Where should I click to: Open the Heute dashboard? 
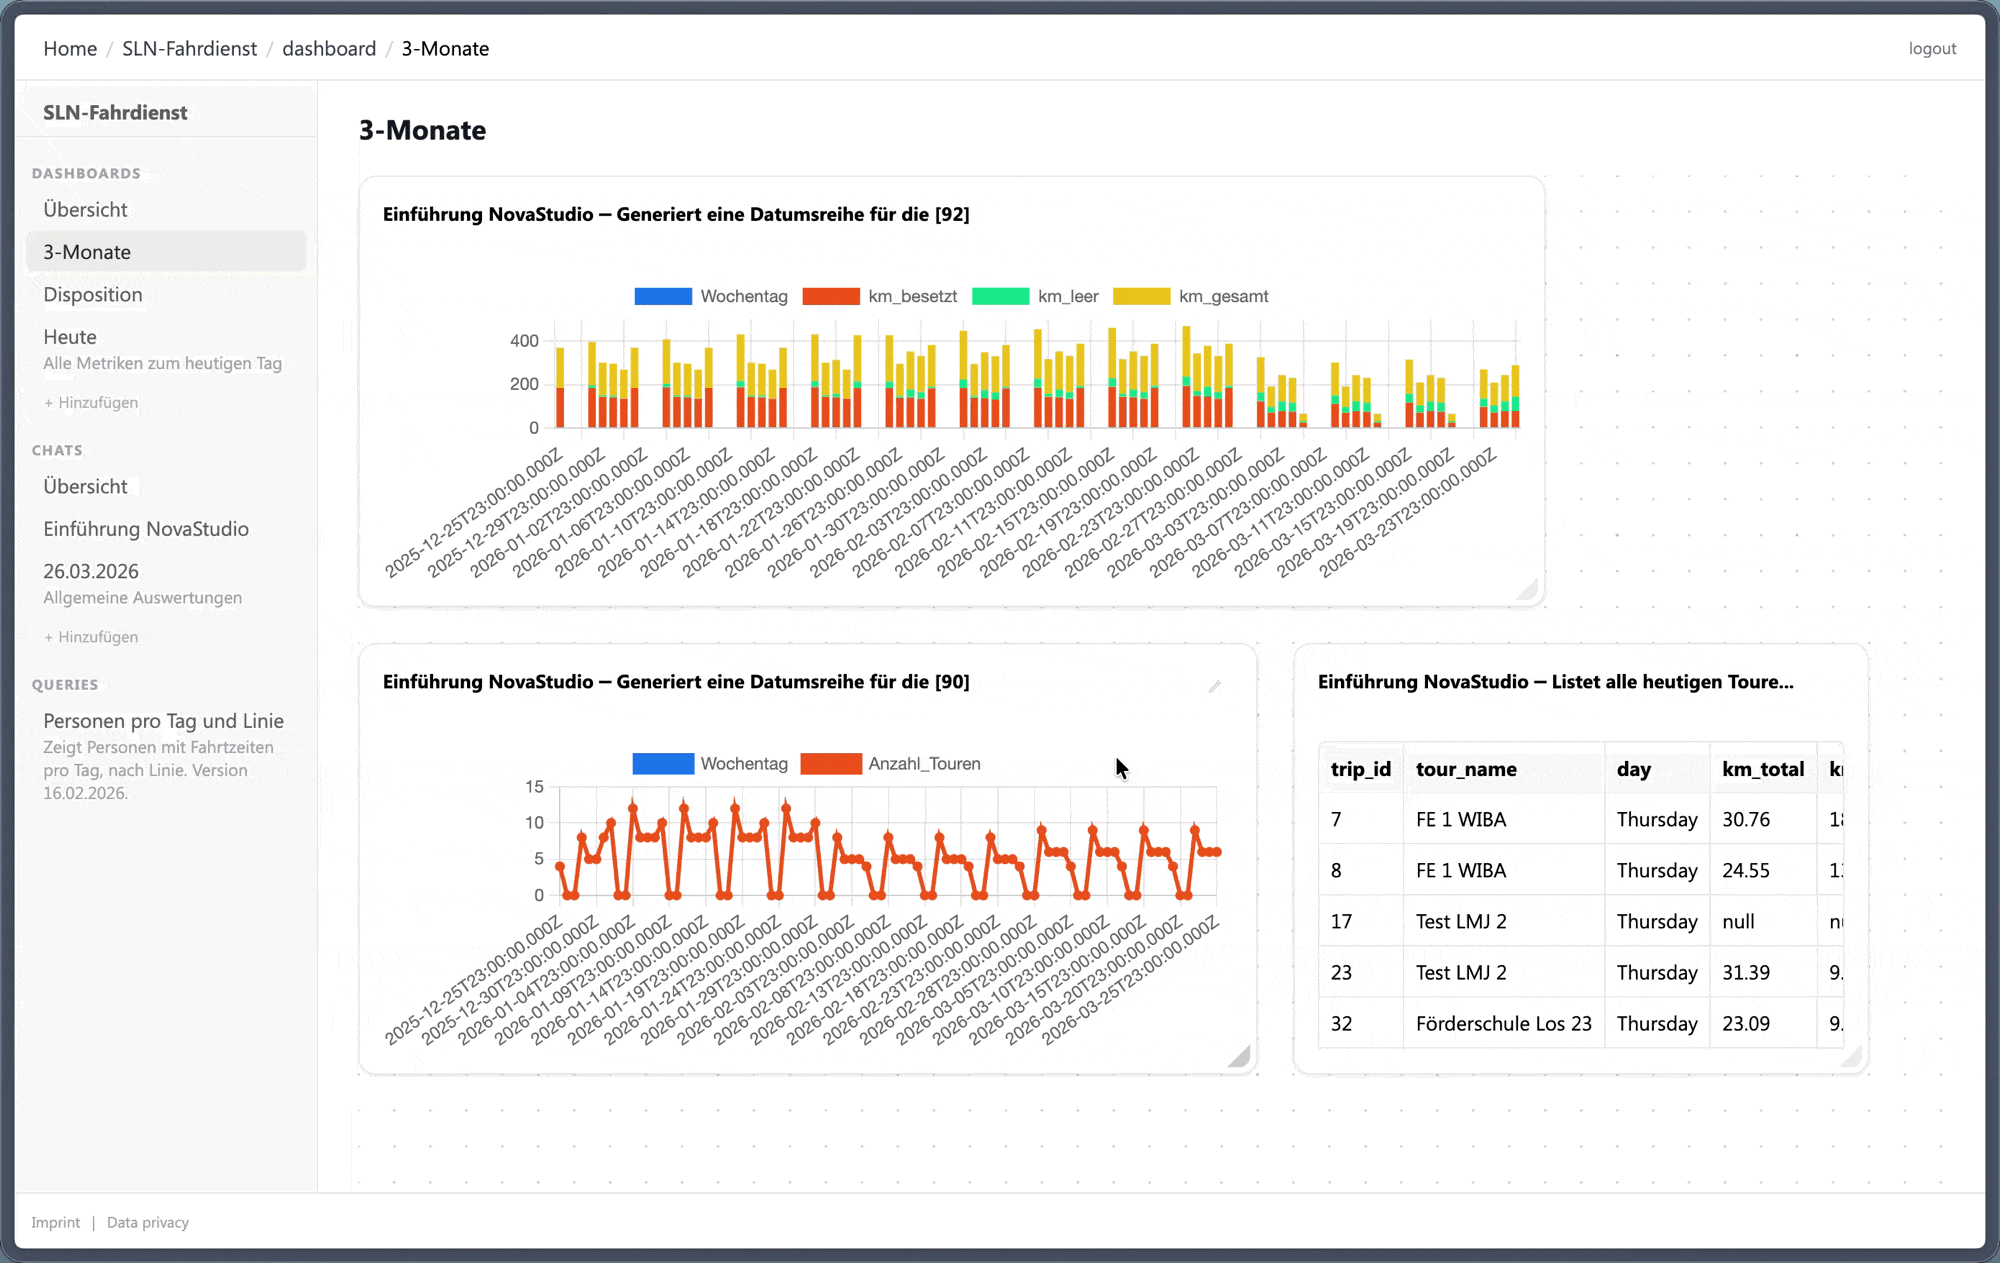click(70, 337)
